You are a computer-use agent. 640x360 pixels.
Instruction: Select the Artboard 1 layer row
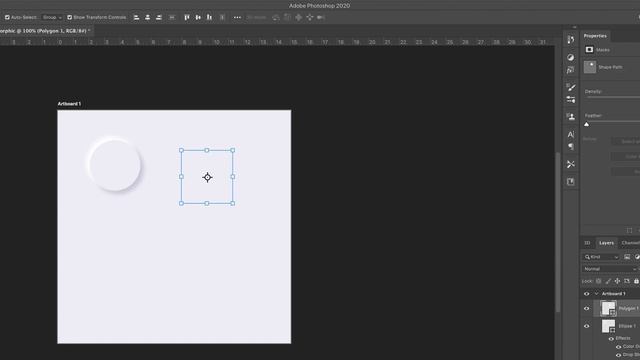tap(610, 294)
